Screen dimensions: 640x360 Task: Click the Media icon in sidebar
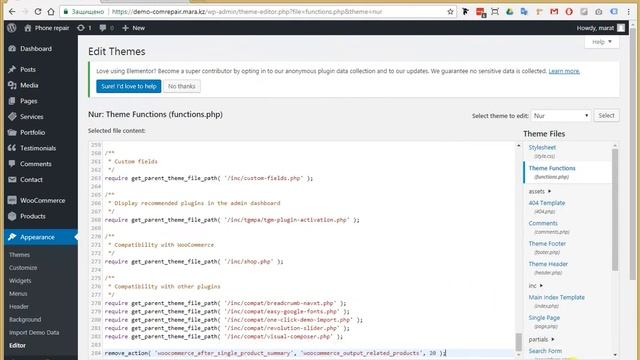click(12, 85)
